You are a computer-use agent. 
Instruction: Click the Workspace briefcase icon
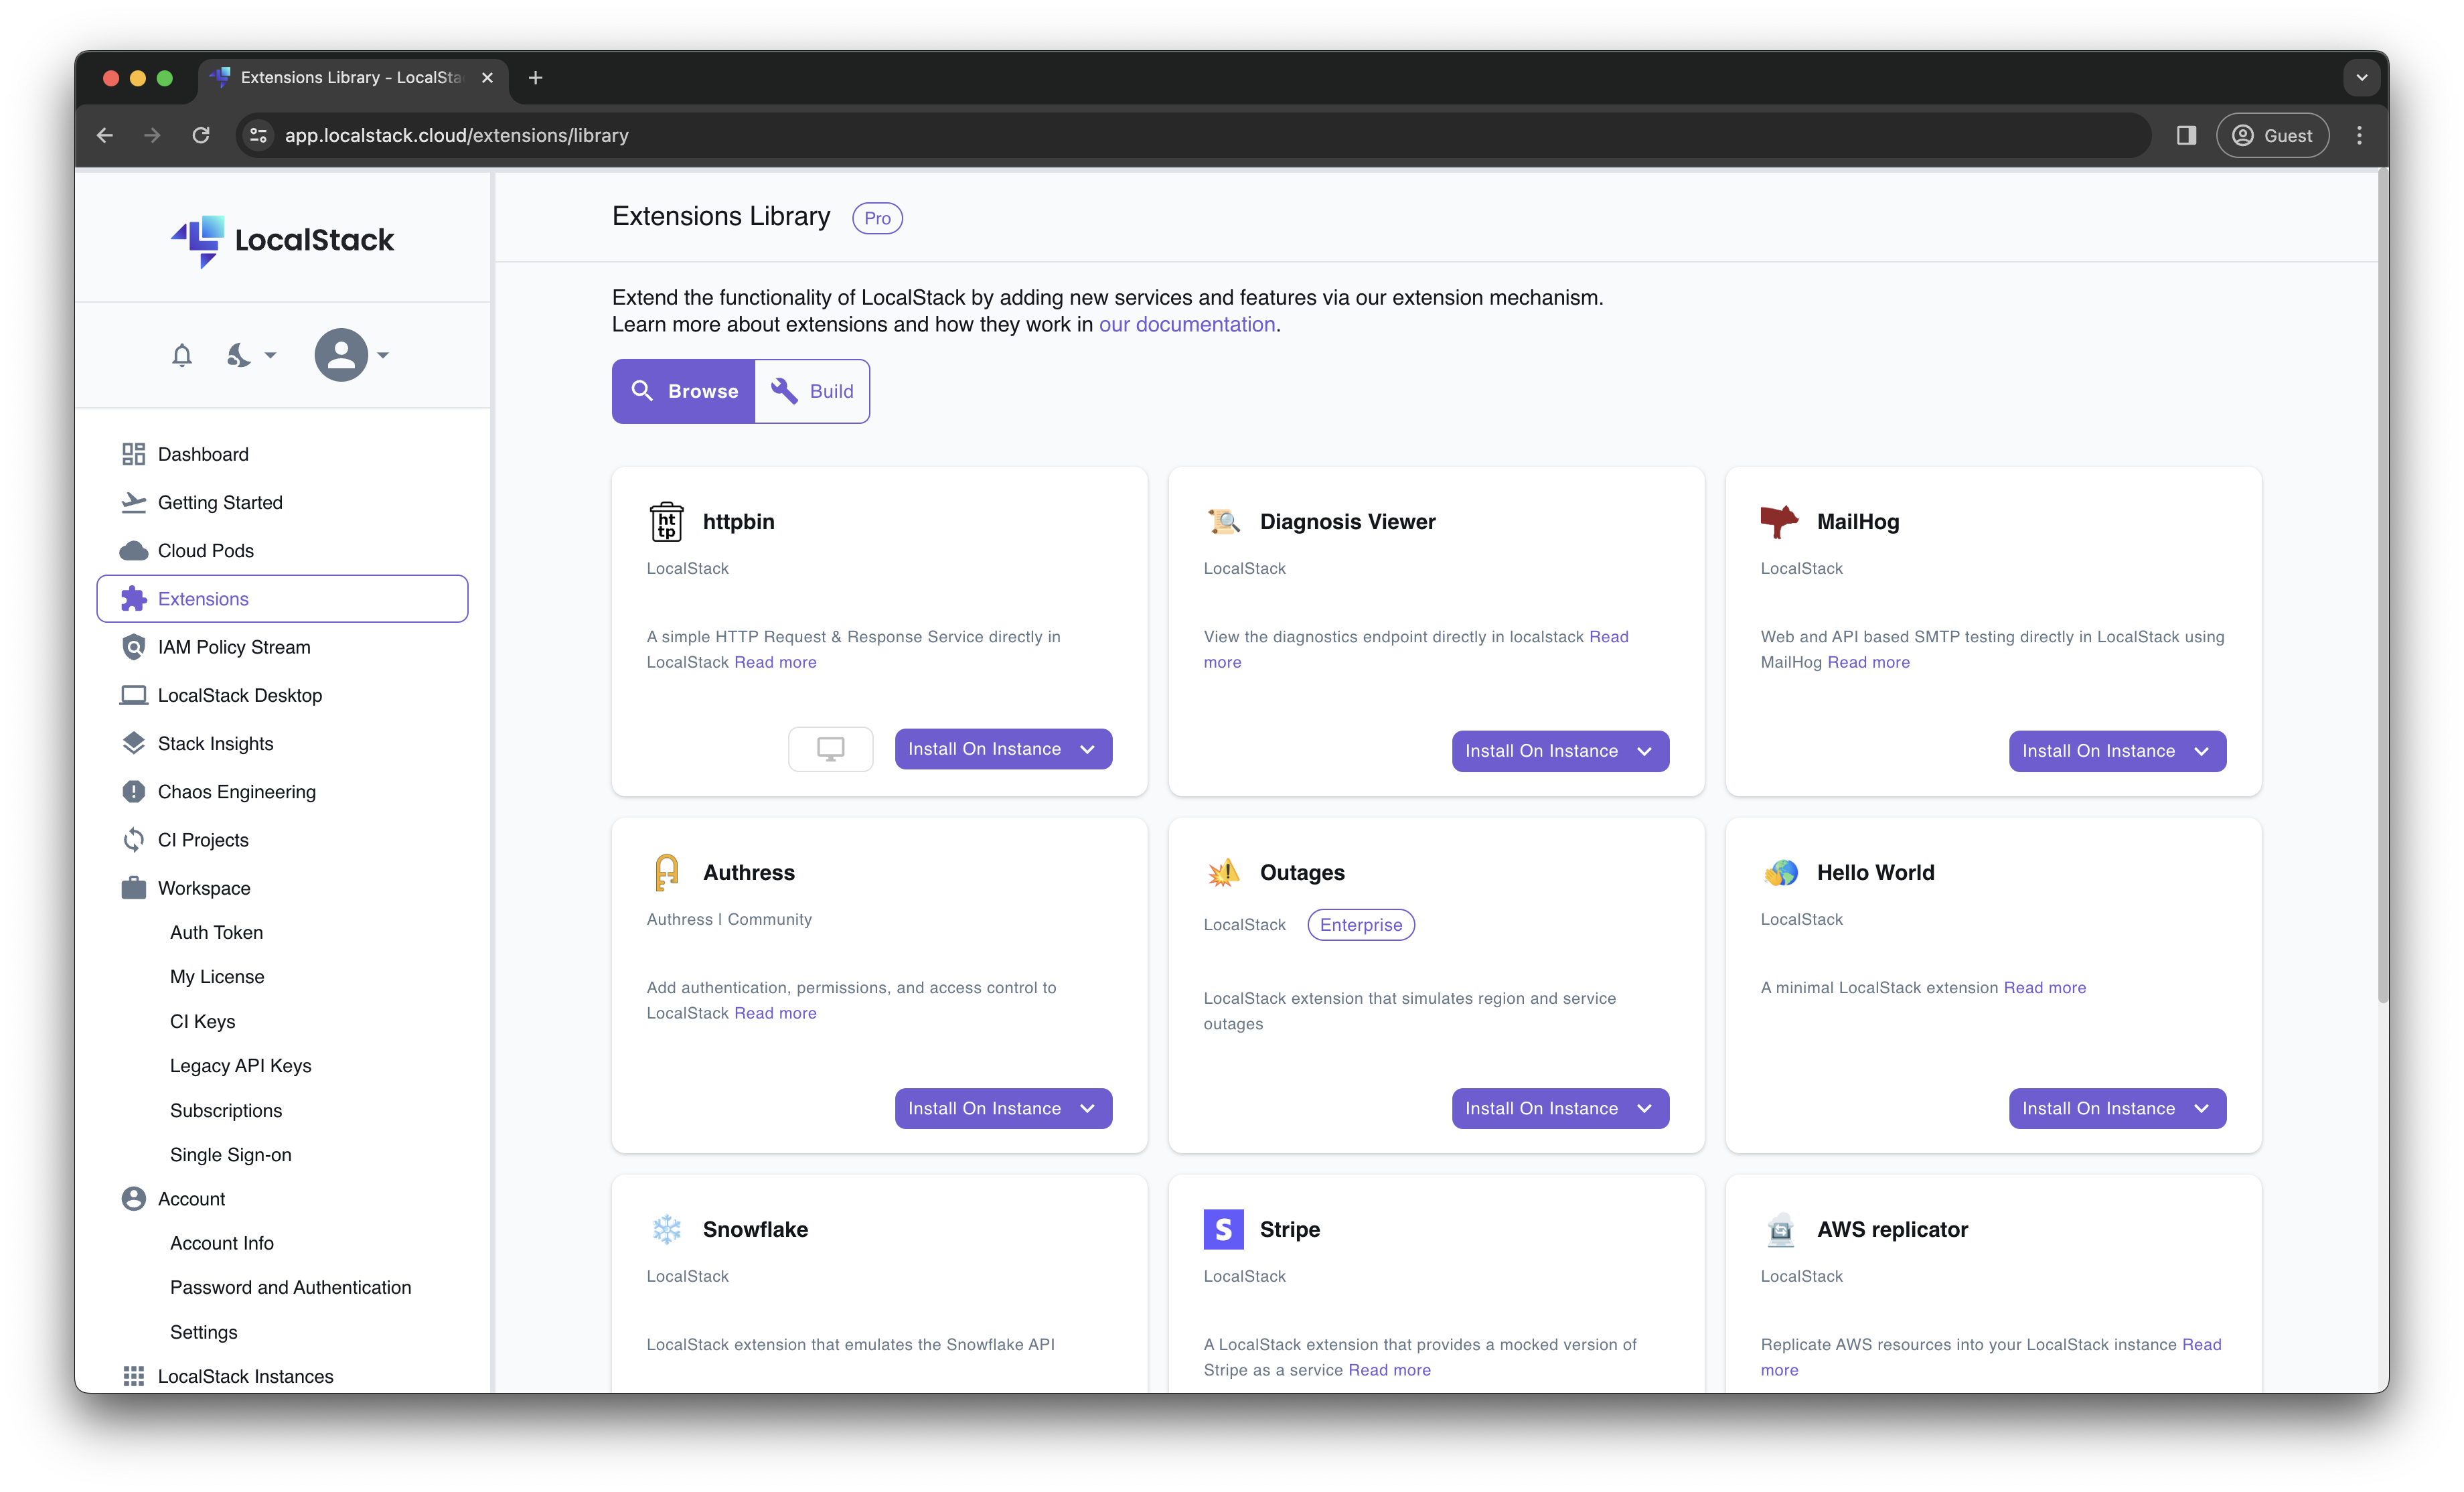click(x=134, y=887)
